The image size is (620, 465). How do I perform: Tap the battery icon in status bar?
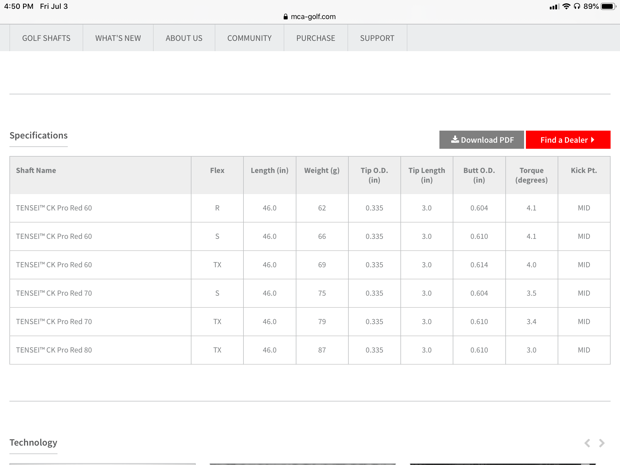point(608,6)
